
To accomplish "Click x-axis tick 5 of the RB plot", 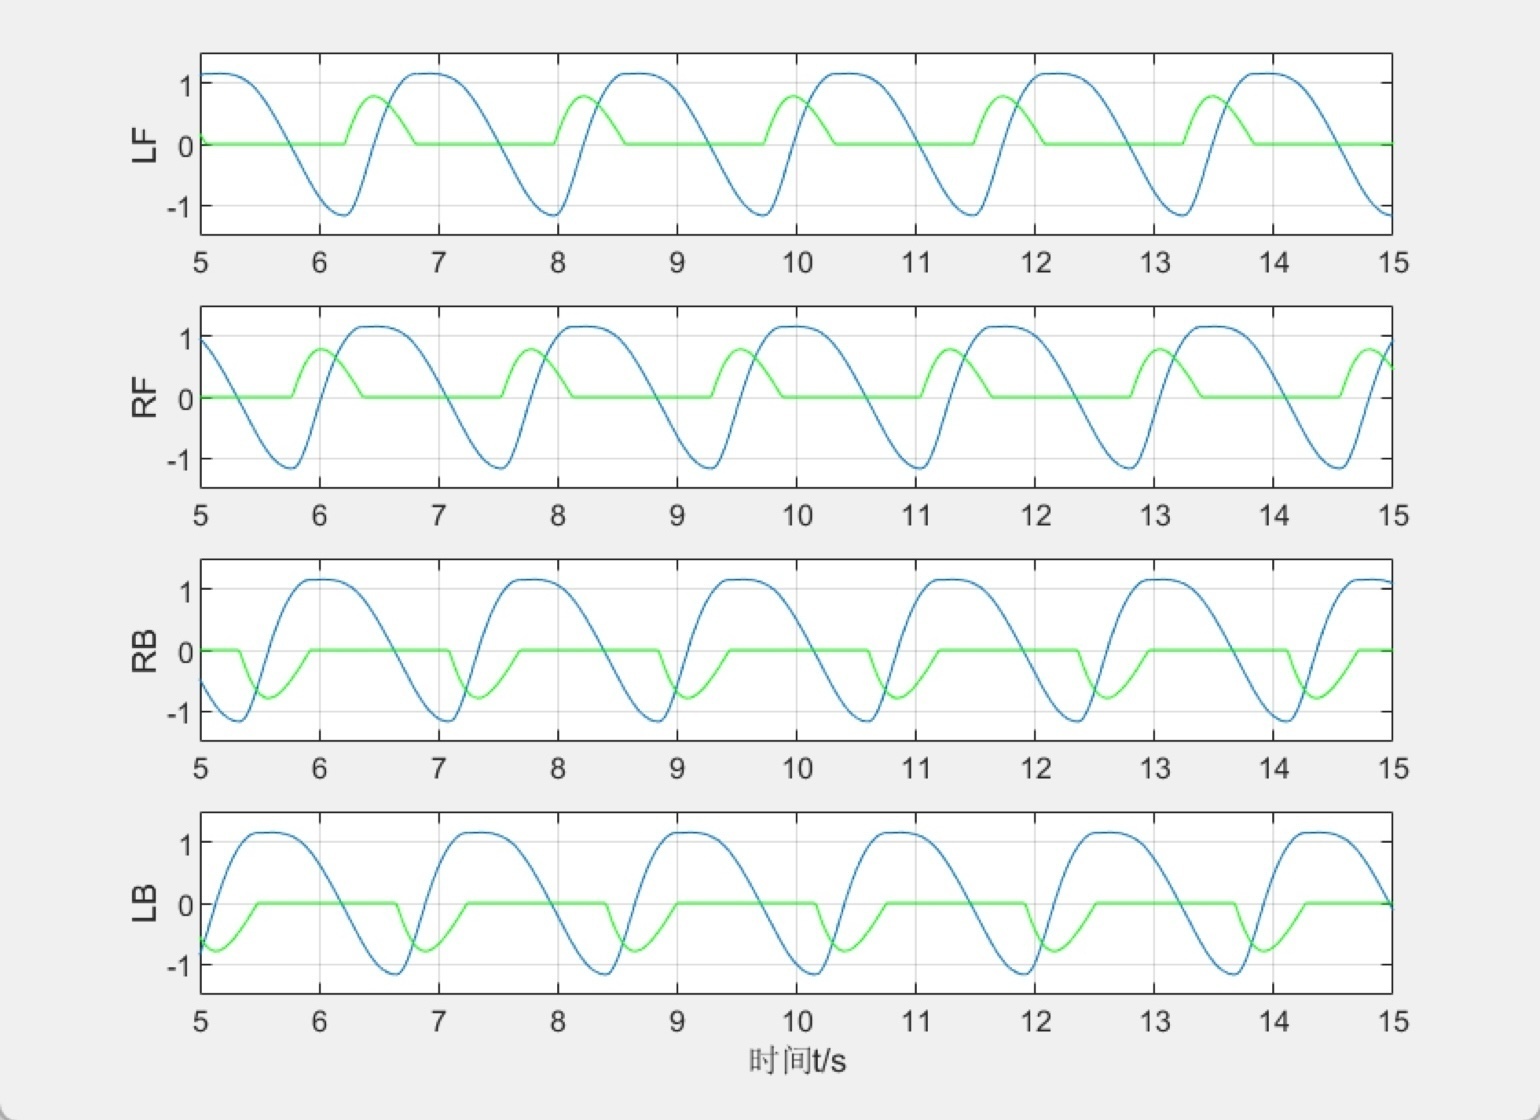I will [x=201, y=769].
